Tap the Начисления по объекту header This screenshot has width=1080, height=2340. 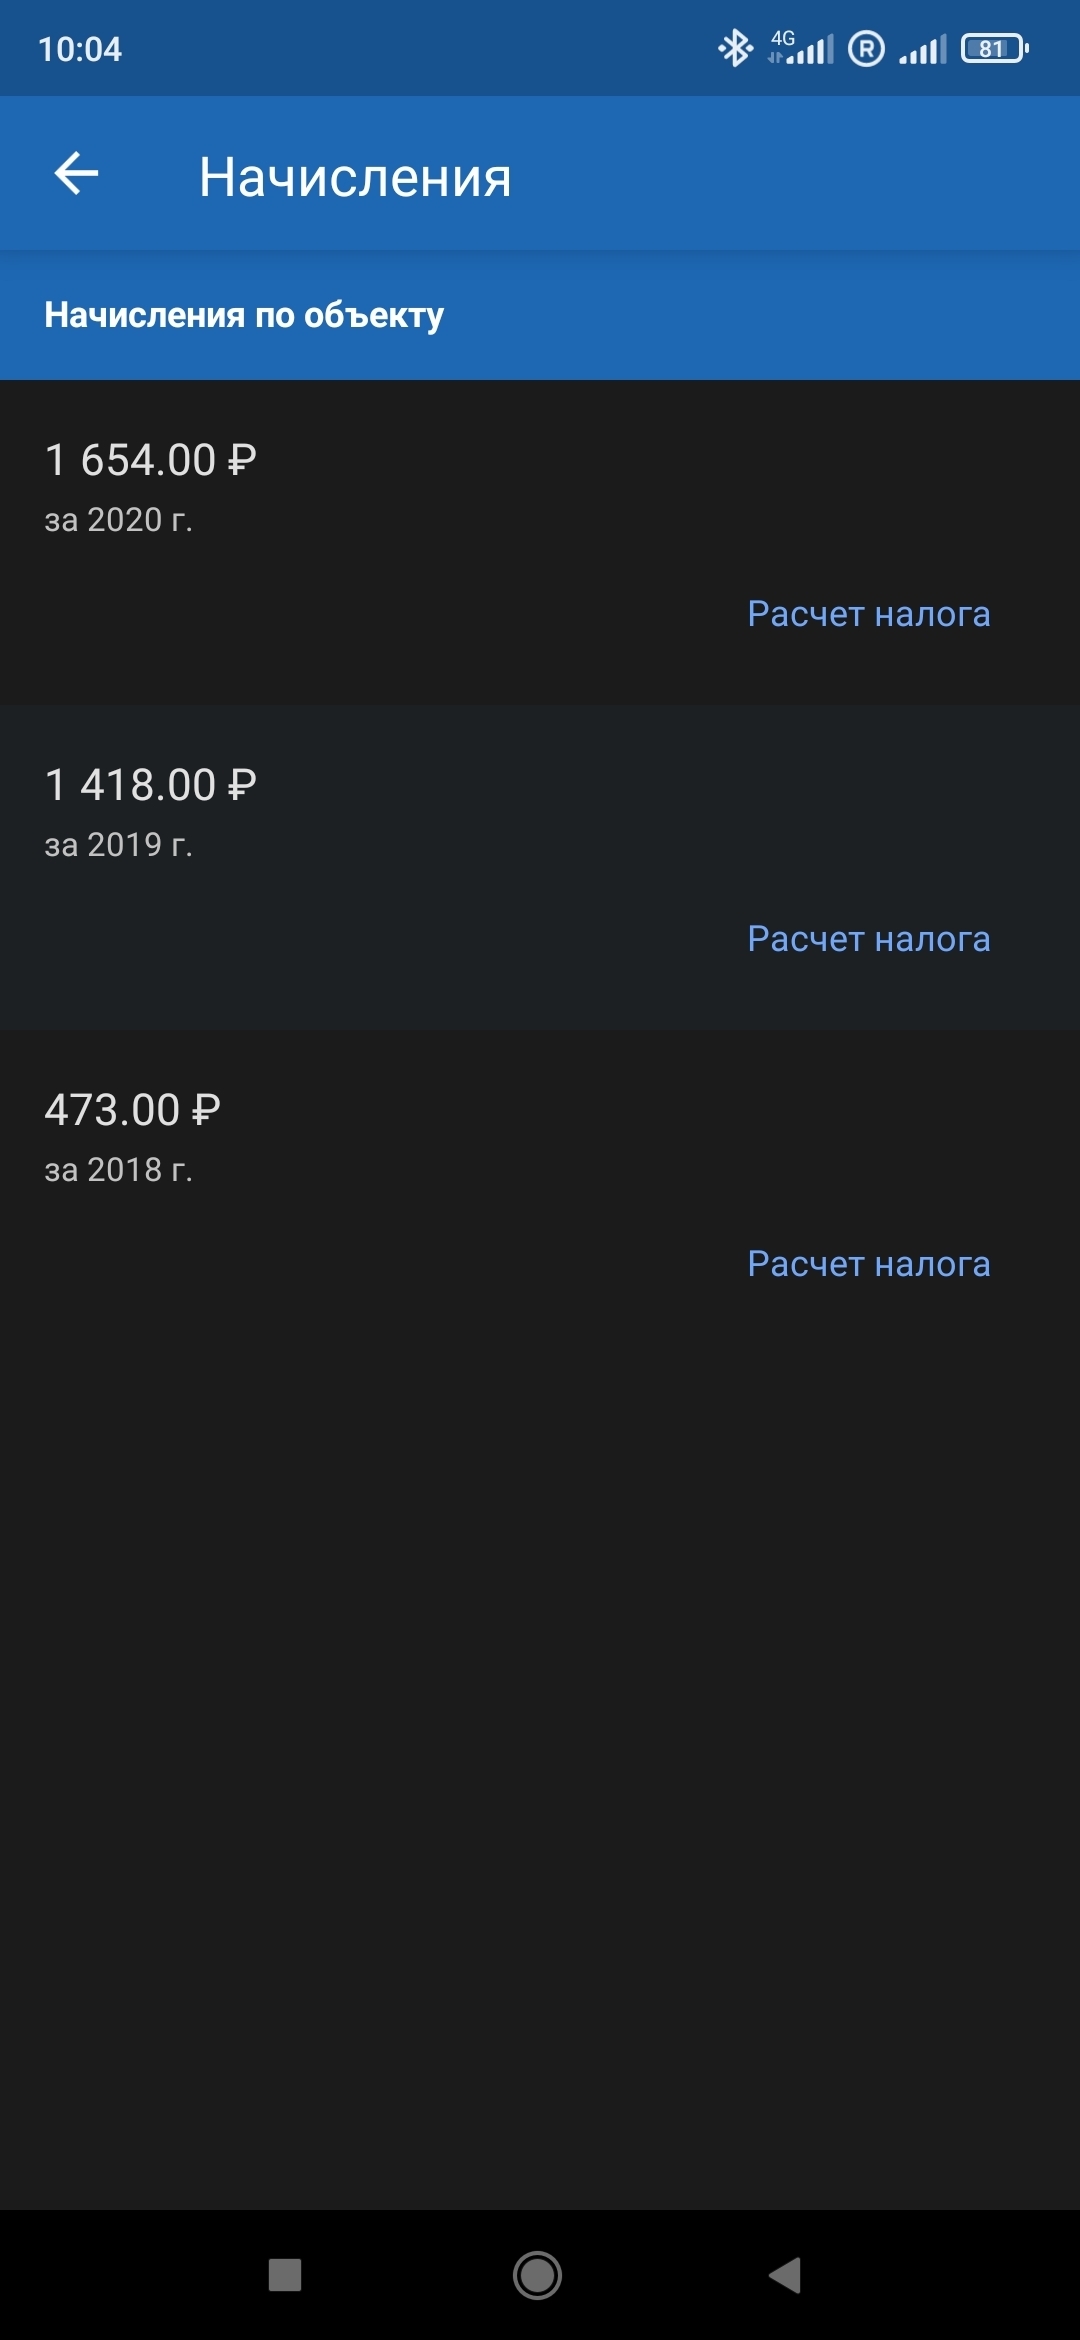coord(244,315)
